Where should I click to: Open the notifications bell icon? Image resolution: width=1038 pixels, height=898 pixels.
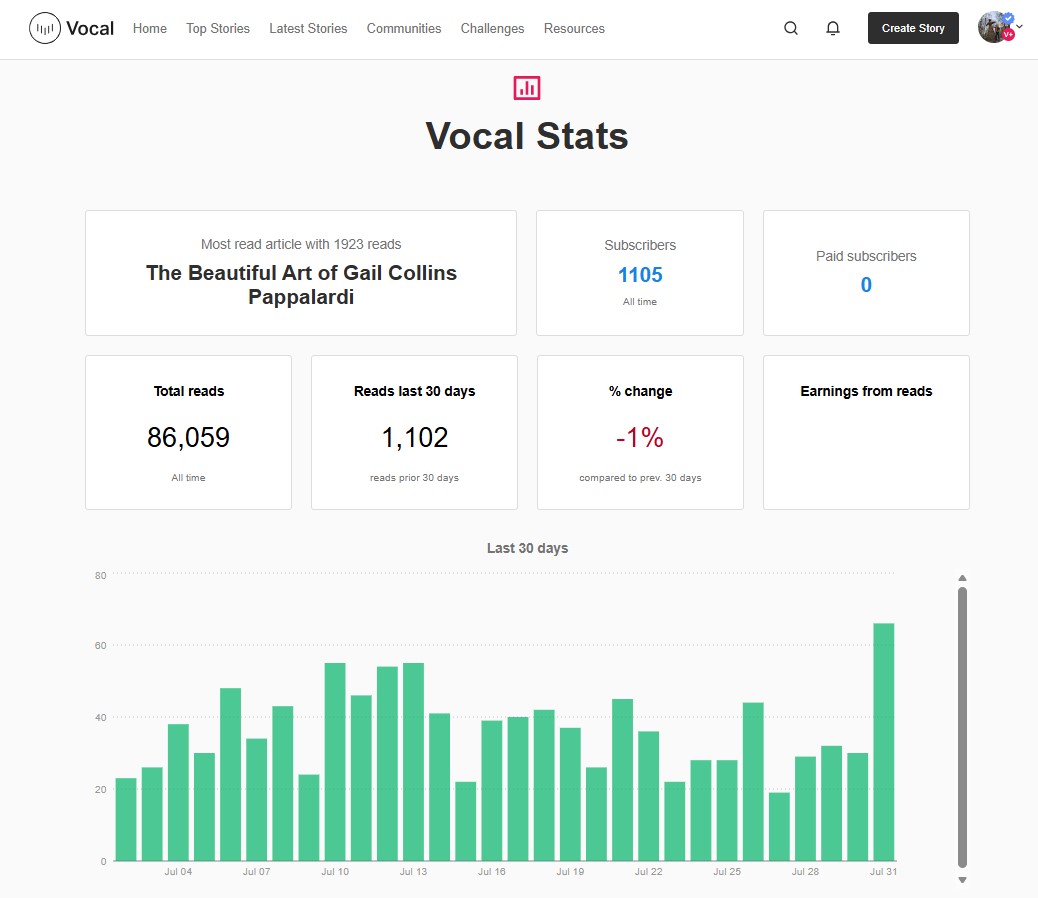tap(833, 28)
